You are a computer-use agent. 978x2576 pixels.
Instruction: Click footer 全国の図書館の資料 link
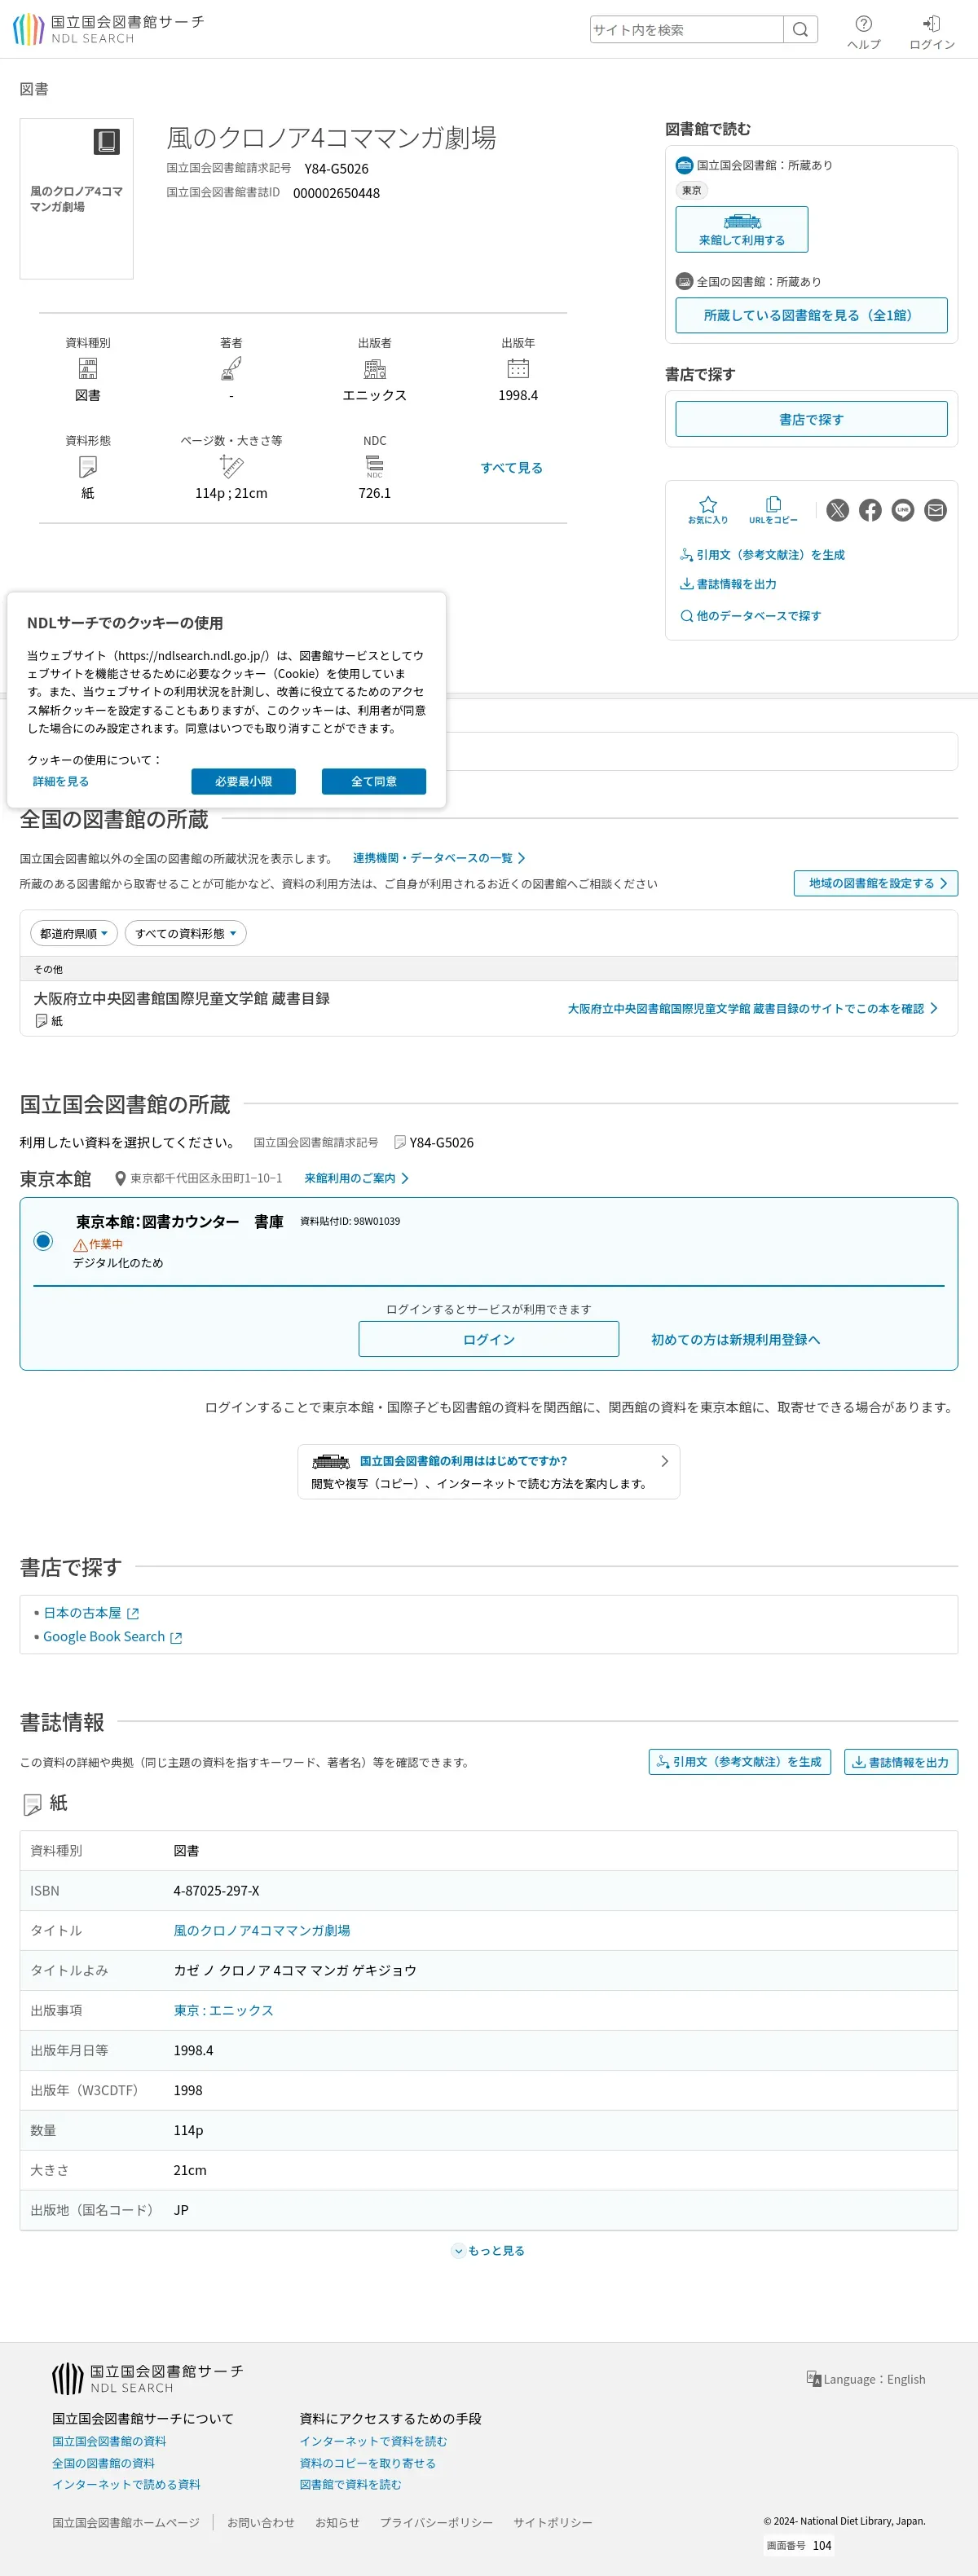[103, 2463]
